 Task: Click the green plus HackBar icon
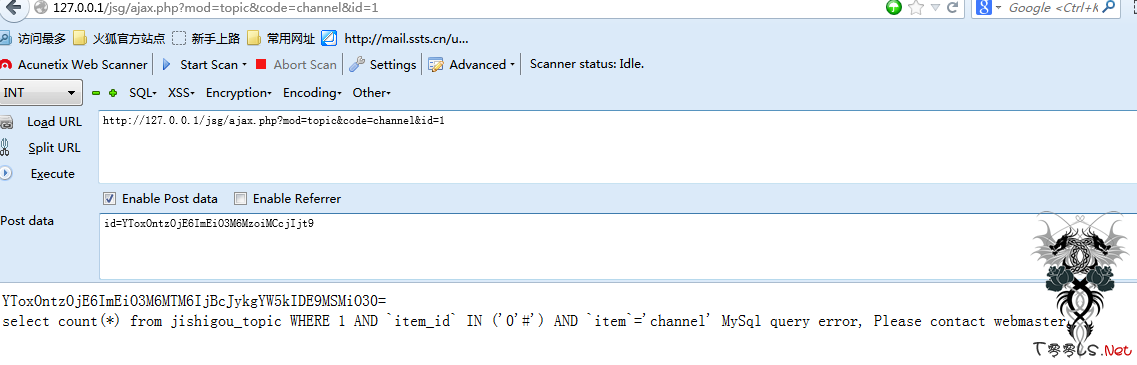click(x=112, y=93)
